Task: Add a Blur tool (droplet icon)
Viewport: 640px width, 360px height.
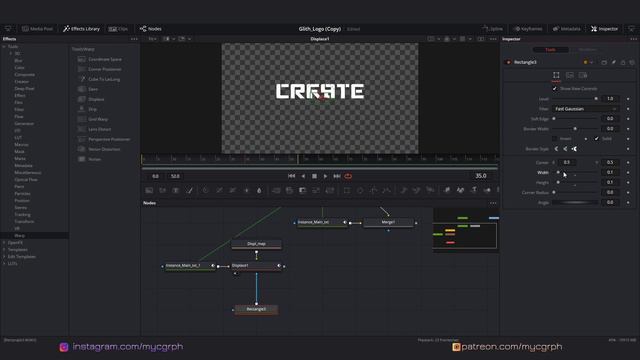Action: (259, 190)
